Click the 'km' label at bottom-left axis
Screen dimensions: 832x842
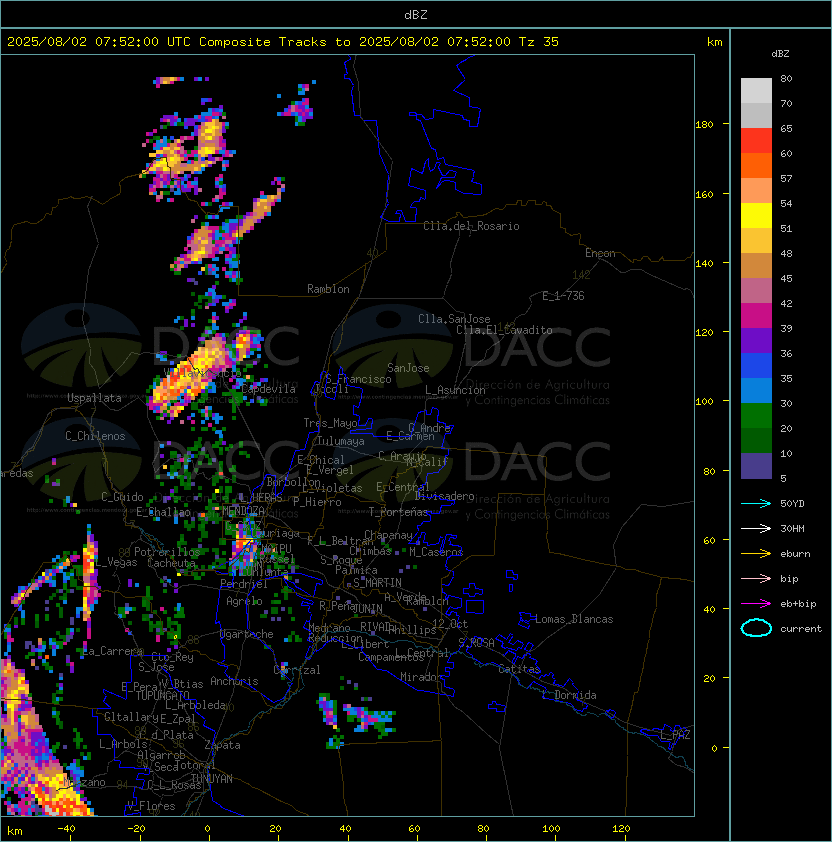[15, 831]
